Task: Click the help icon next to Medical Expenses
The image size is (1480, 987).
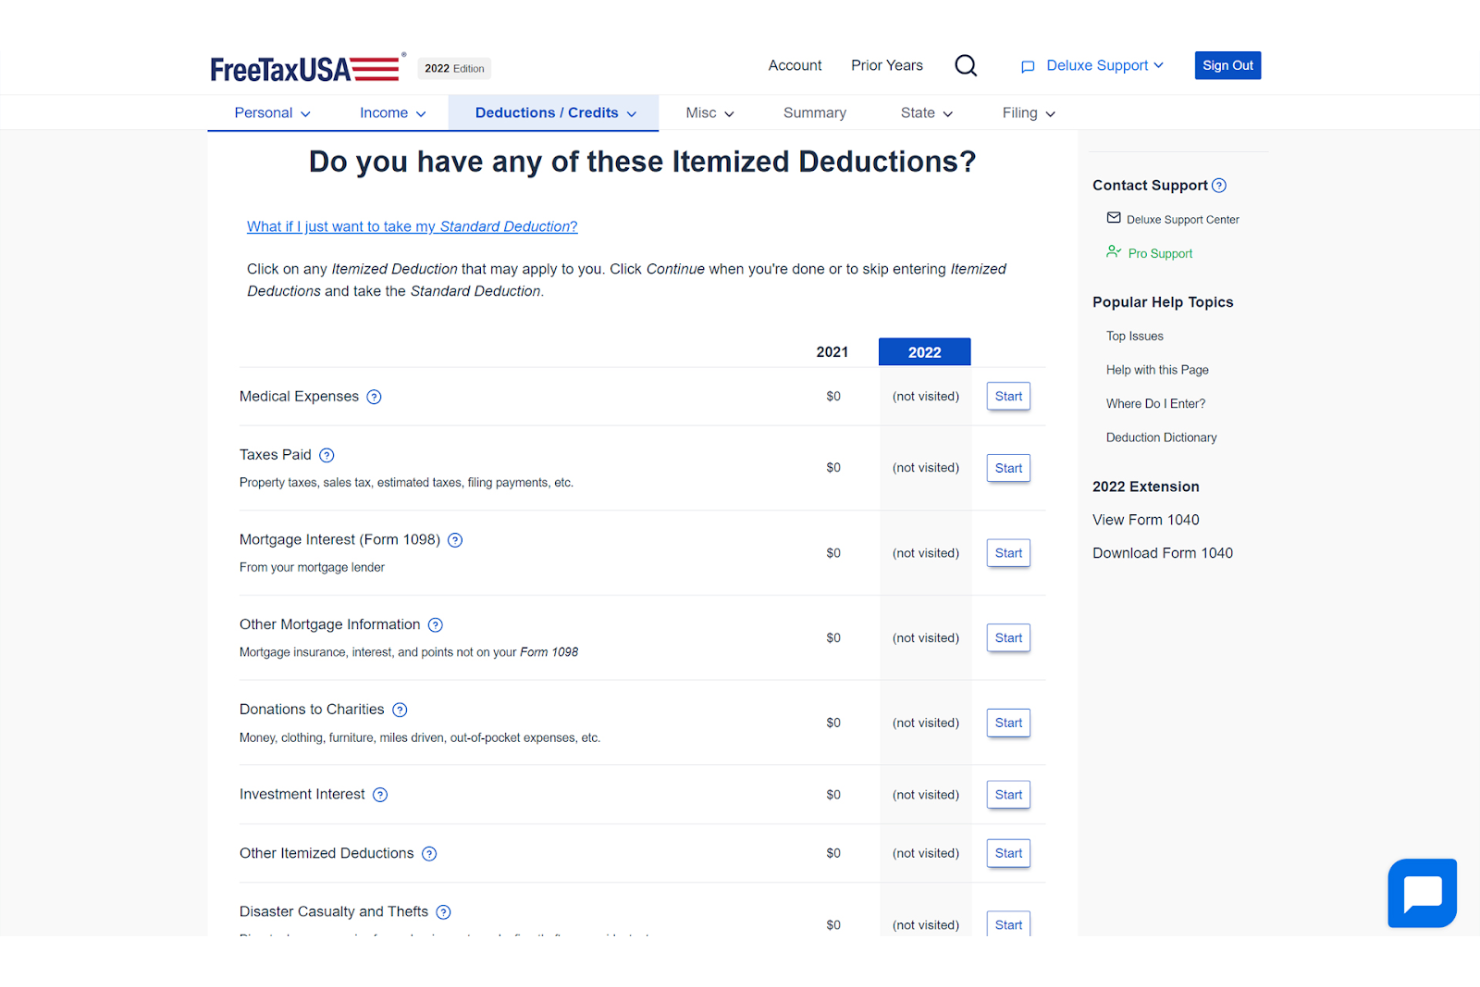Action: (x=374, y=396)
